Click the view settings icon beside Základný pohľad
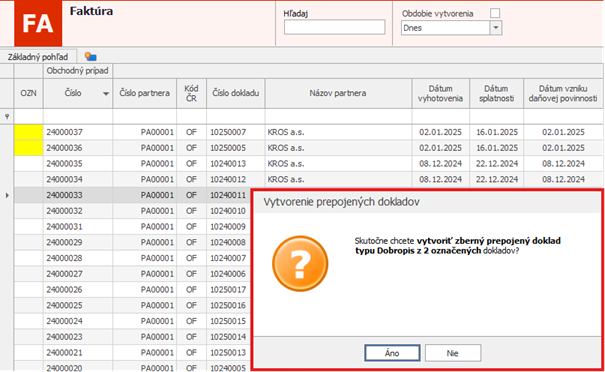The image size is (605, 372). pyautogui.click(x=90, y=57)
